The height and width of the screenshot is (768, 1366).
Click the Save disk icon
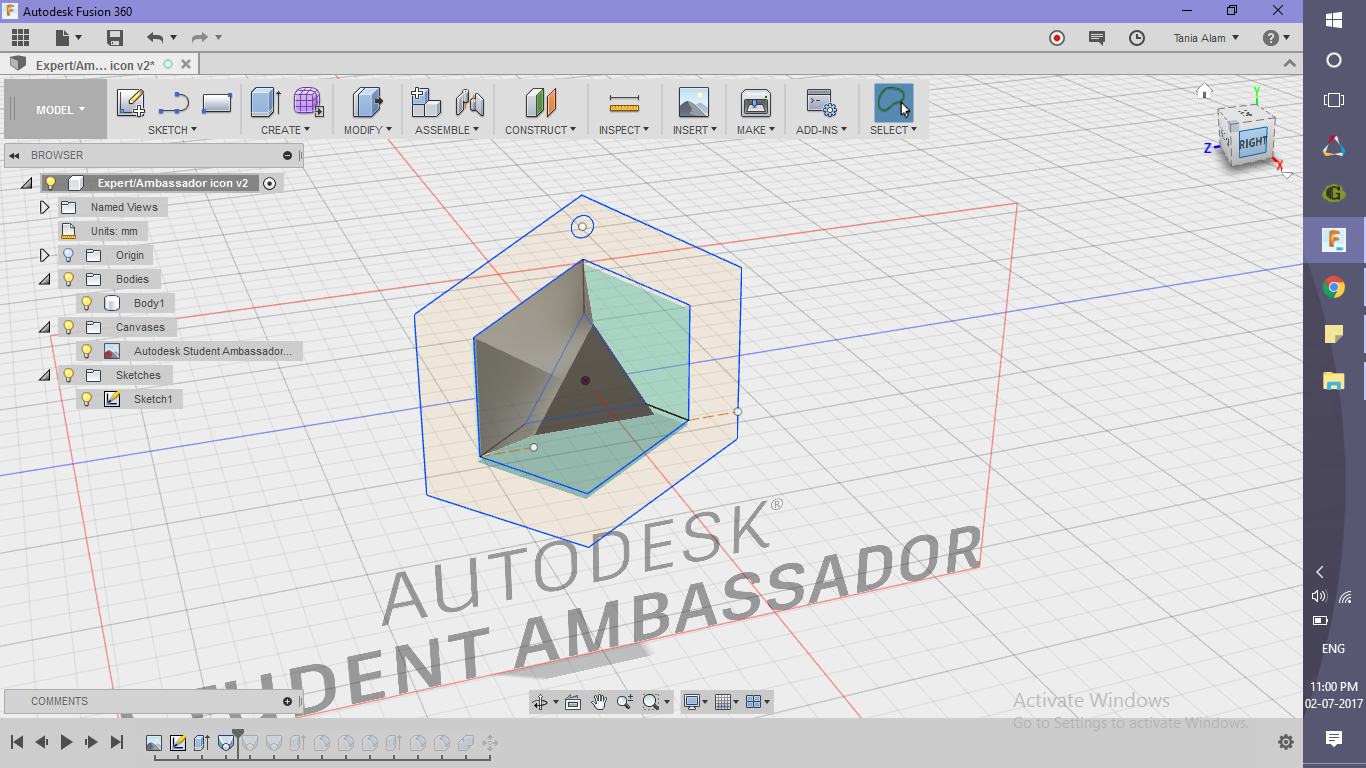click(115, 38)
